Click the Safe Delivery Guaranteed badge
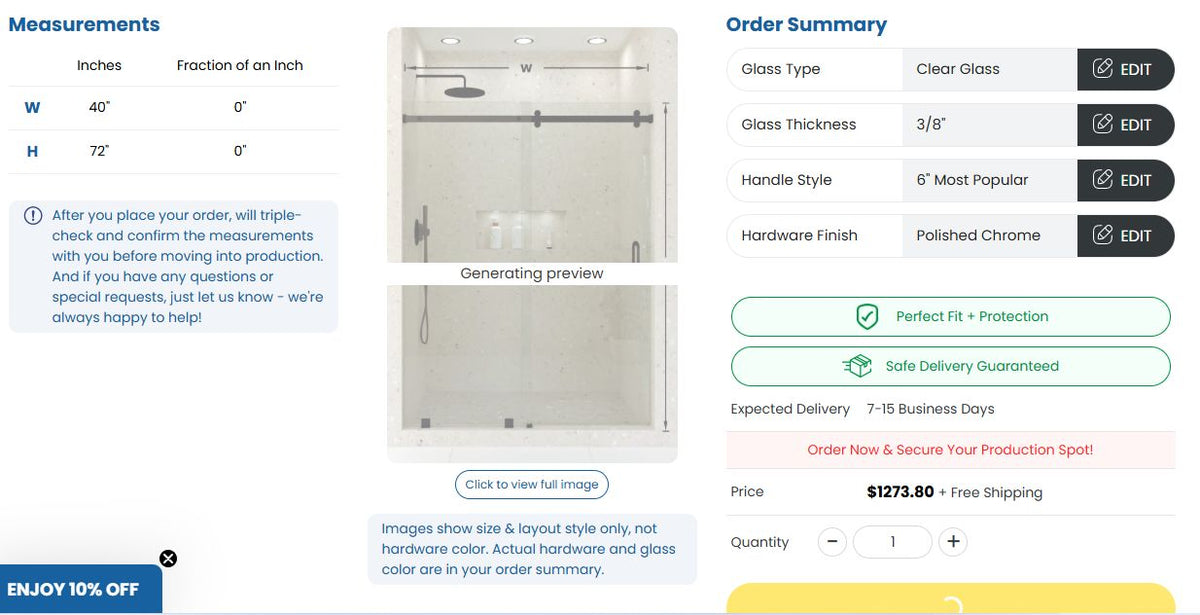This screenshot has height=615, width=1200. pyautogui.click(x=950, y=366)
